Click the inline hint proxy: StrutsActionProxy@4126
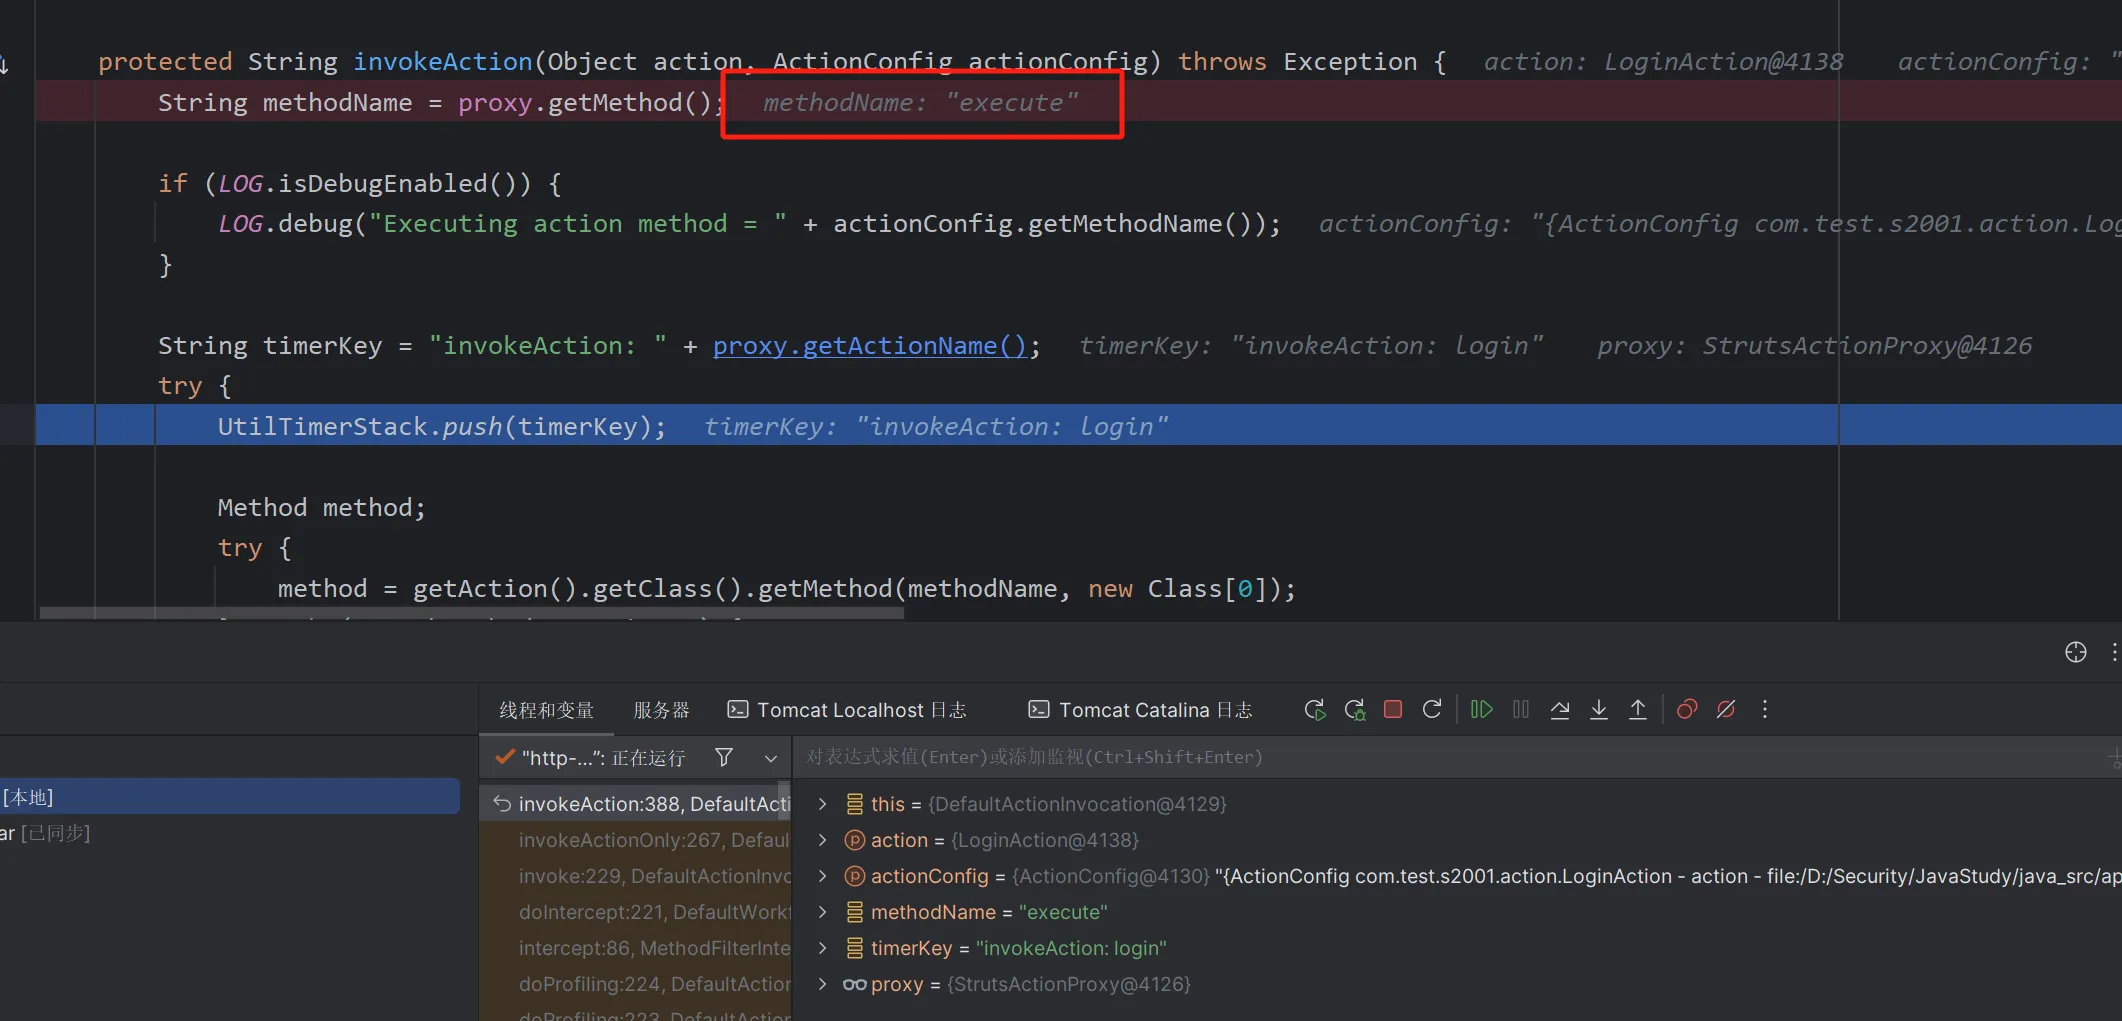2122x1021 pixels. coord(1814,346)
